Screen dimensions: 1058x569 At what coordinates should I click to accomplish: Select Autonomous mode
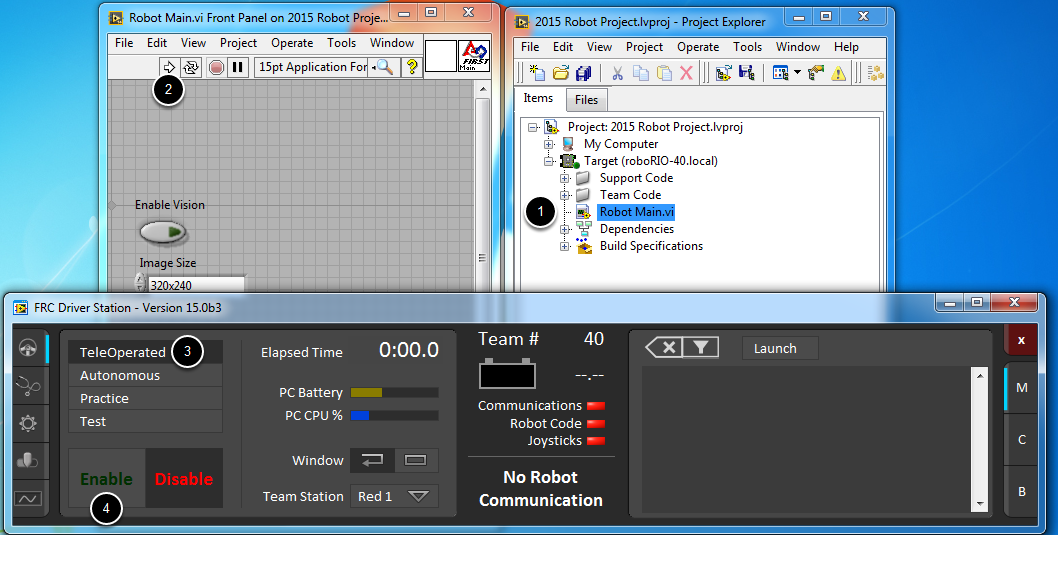click(146, 375)
